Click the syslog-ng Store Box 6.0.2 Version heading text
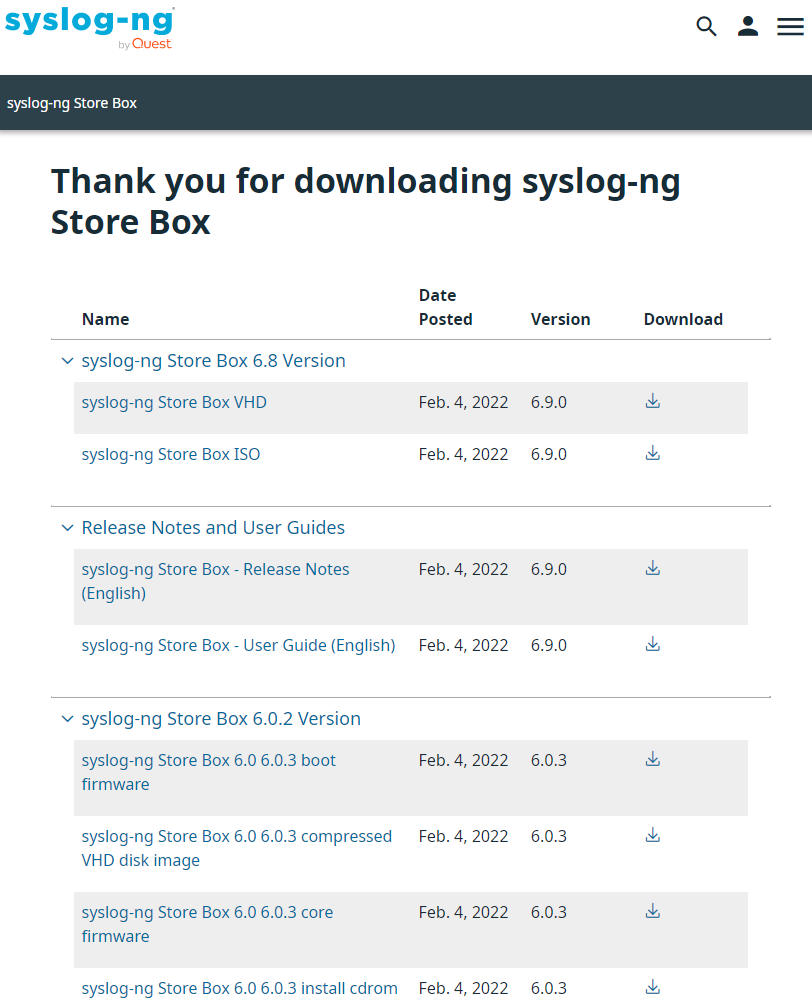 [221, 719]
